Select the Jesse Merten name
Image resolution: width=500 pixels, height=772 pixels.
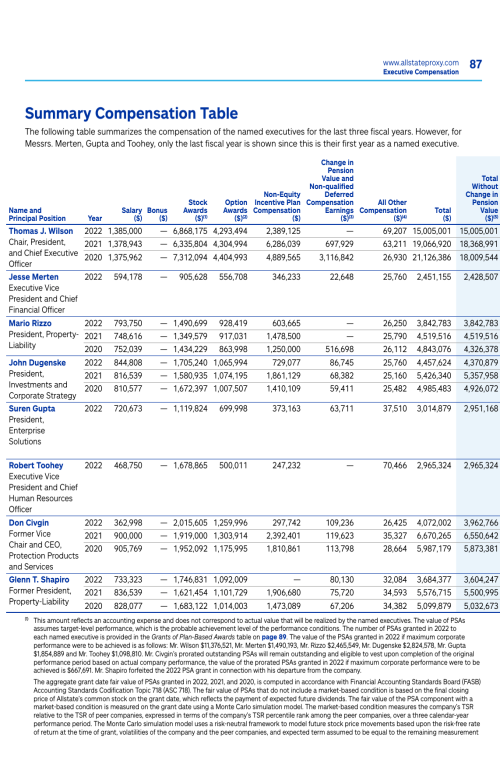33,277
